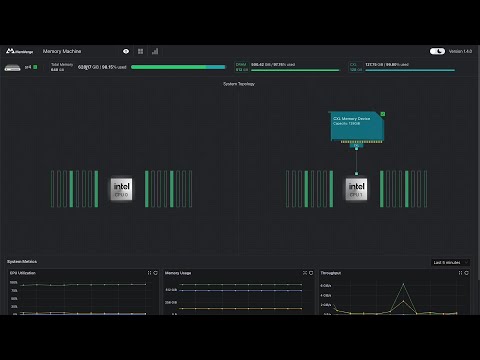Viewport: 480px width, 360px height.
Task: Click the Throughput chart peak point
Action: point(403,284)
